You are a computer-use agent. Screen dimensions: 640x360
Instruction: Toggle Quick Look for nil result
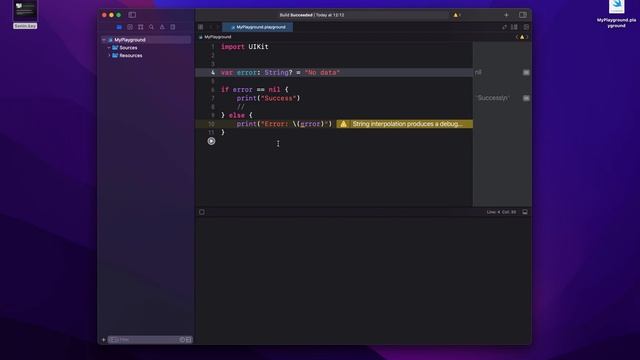click(526, 72)
